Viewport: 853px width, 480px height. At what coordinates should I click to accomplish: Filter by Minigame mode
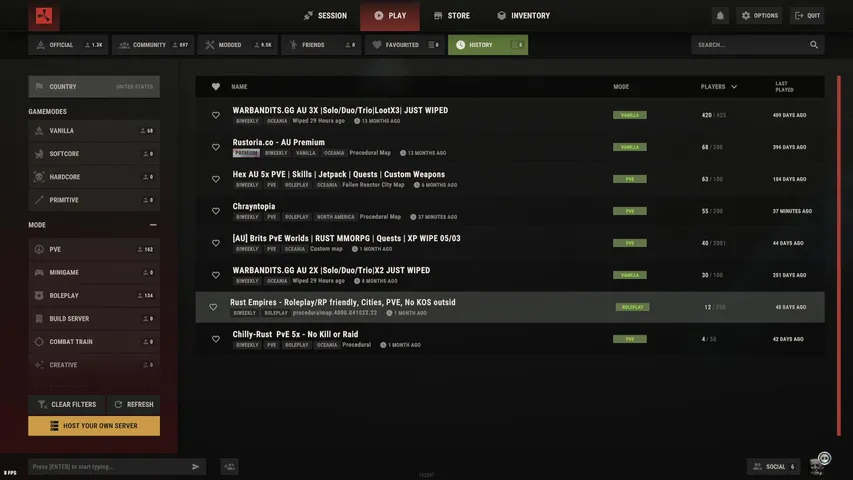[94, 272]
